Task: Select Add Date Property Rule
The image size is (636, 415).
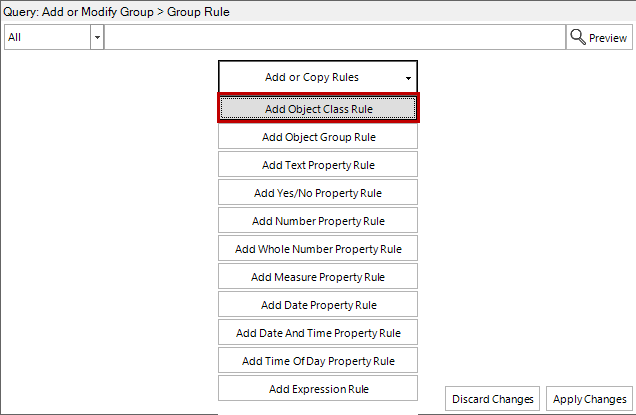Action: pyautogui.click(x=318, y=305)
